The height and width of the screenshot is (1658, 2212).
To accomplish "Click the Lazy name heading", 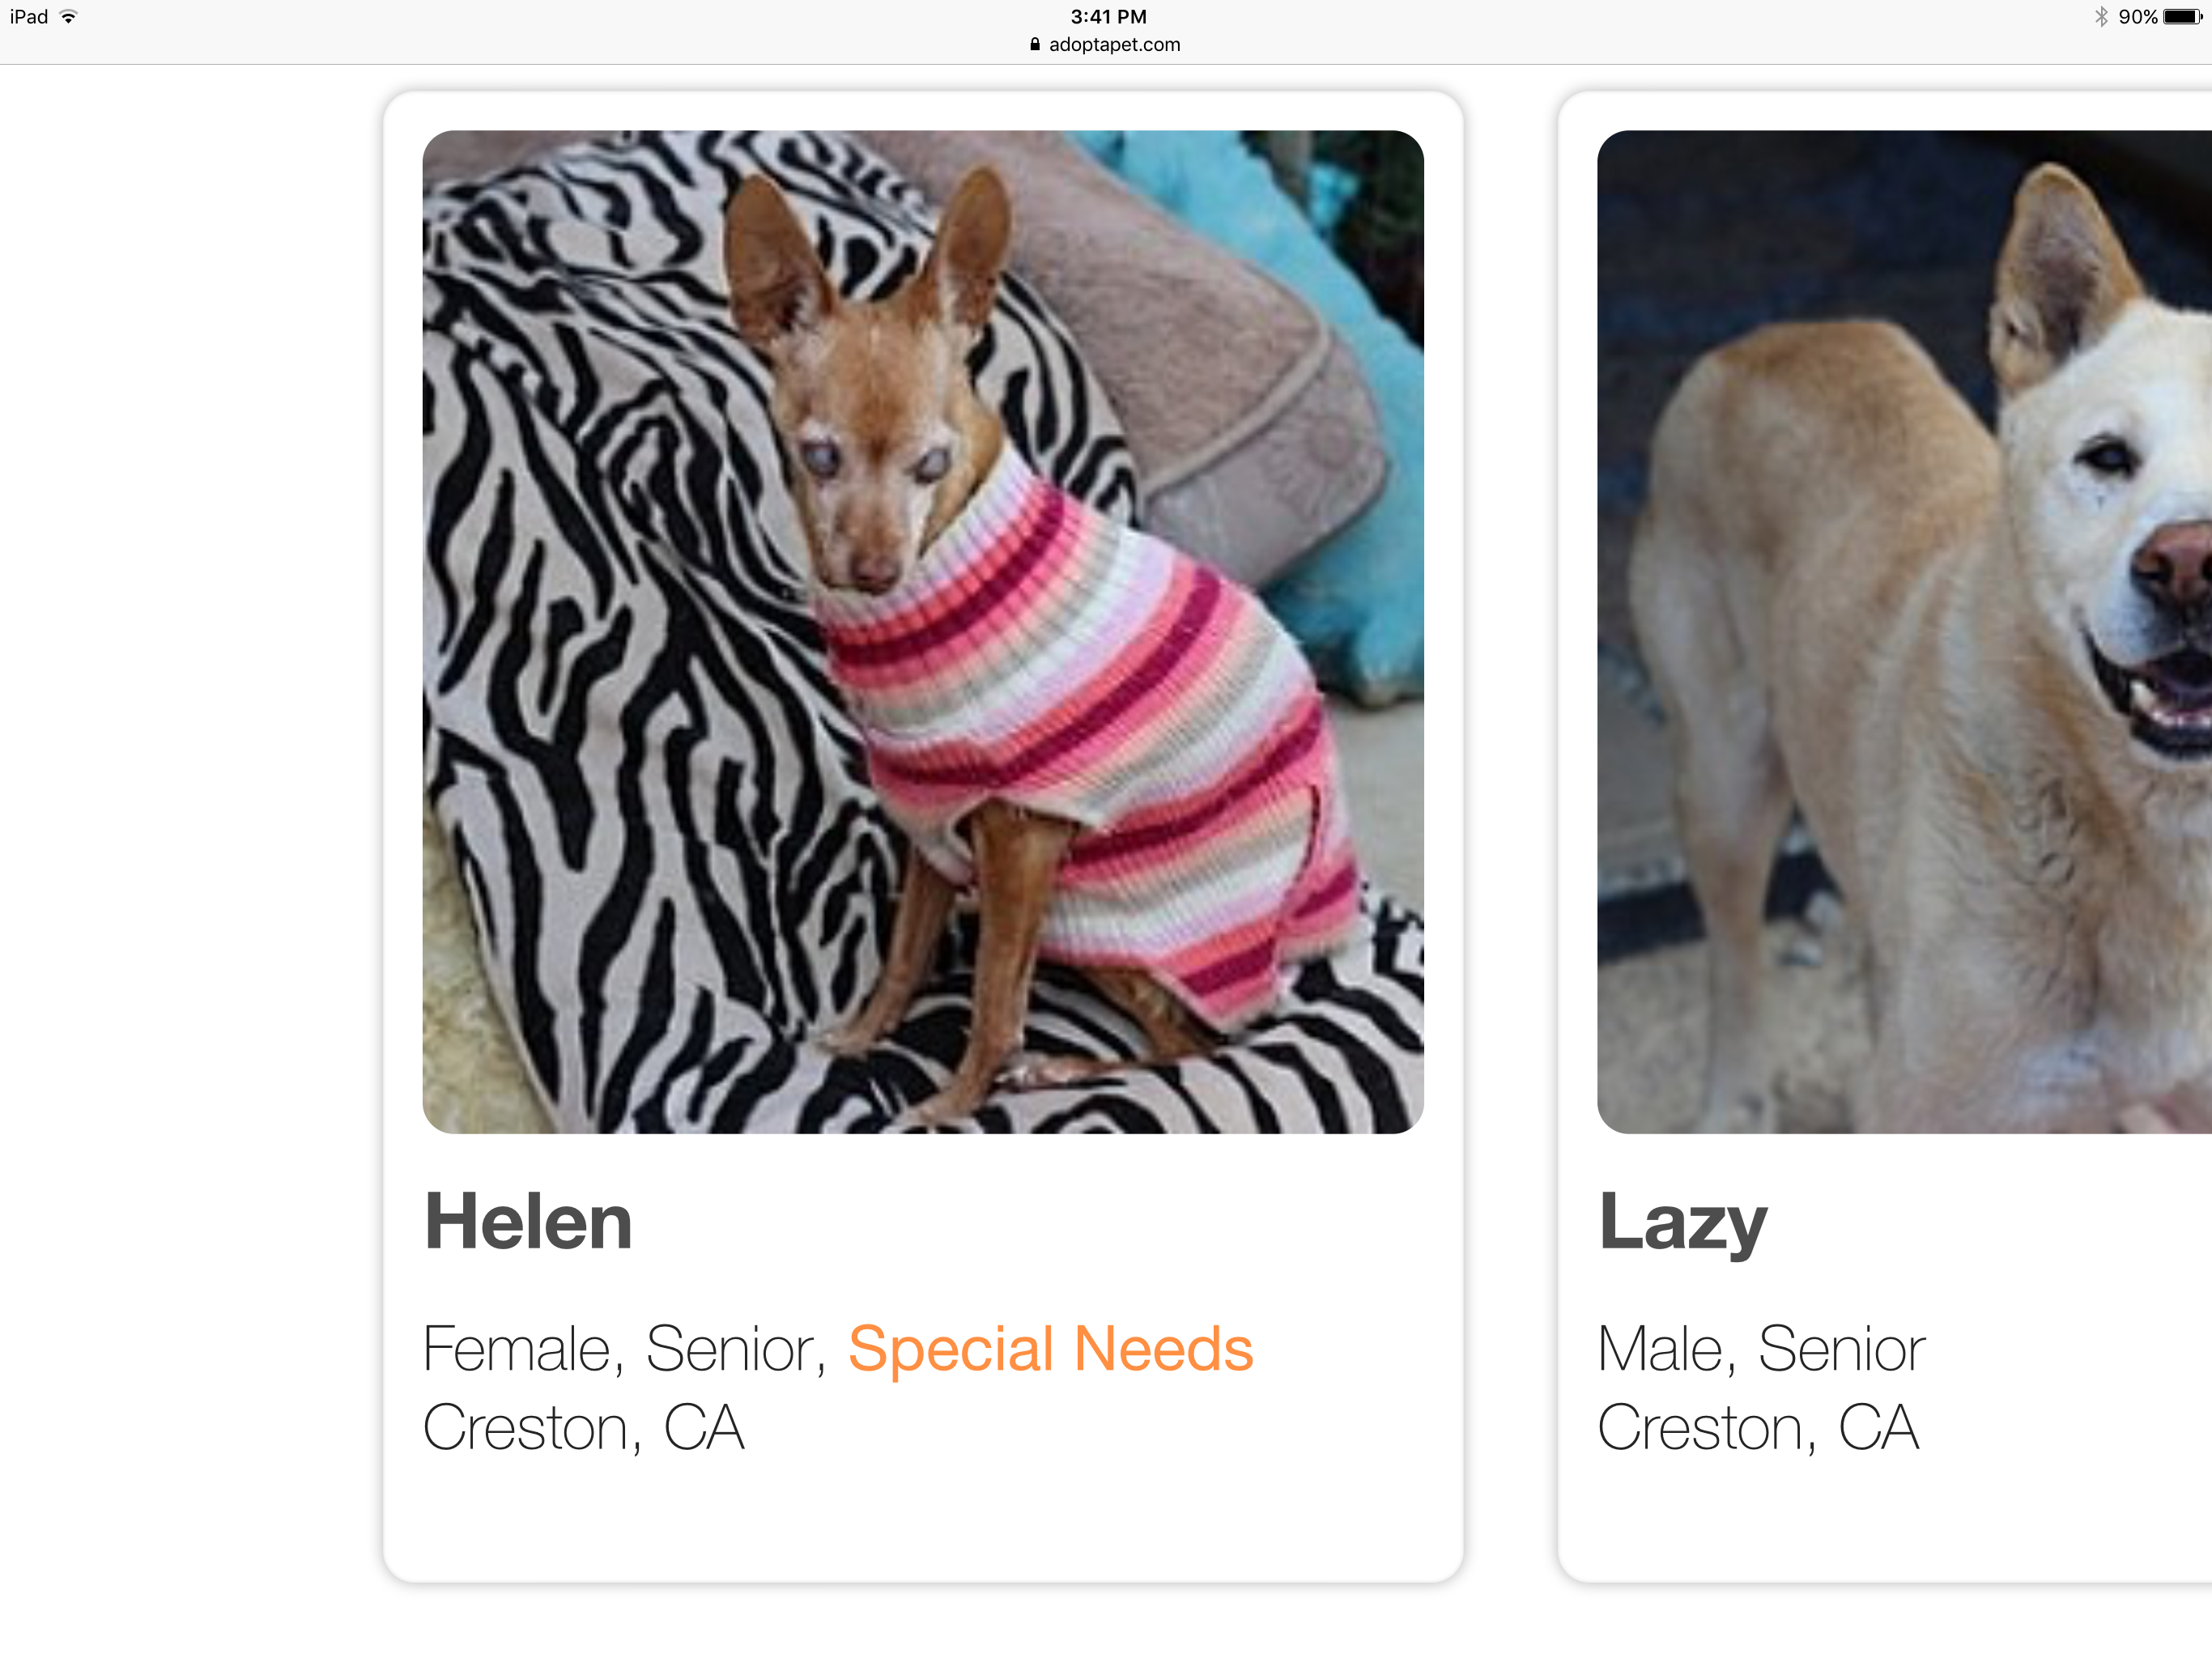I will click(x=1683, y=1225).
